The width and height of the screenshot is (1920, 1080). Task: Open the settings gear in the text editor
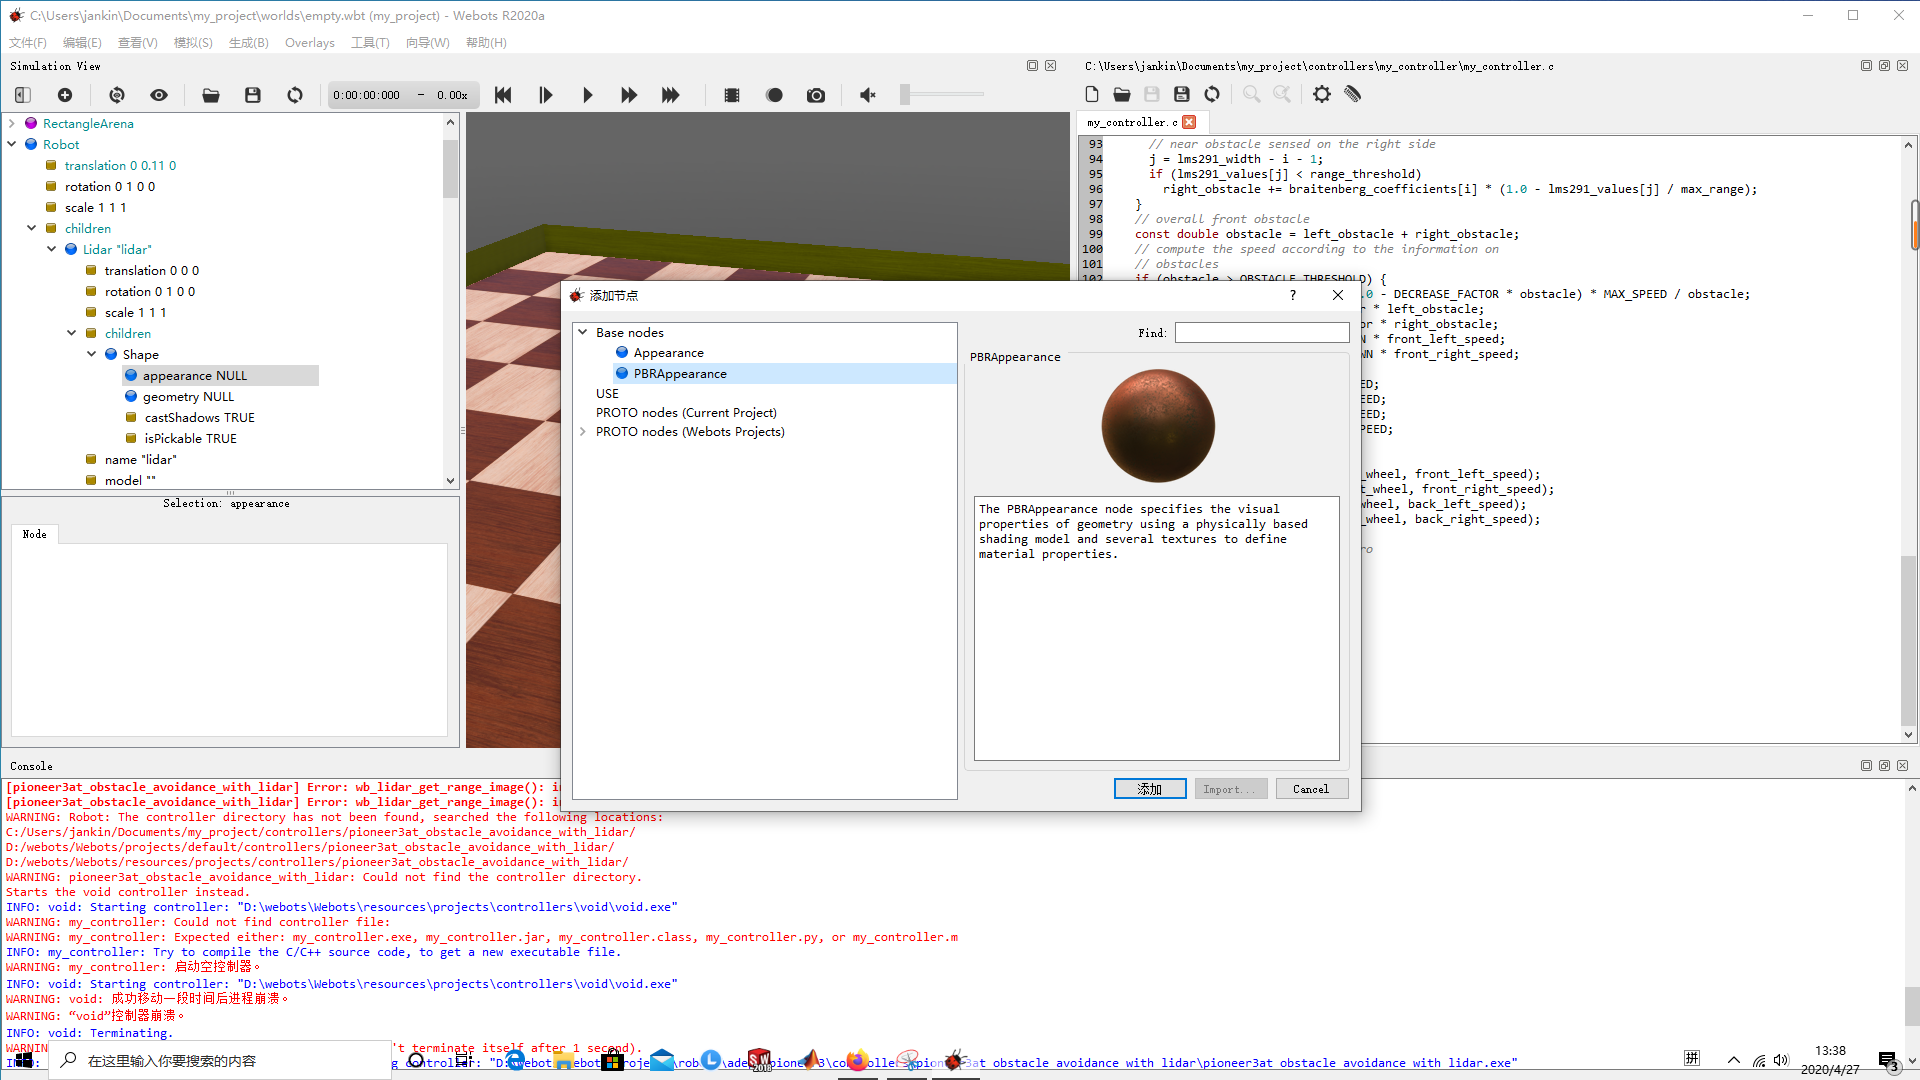point(1322,94)
